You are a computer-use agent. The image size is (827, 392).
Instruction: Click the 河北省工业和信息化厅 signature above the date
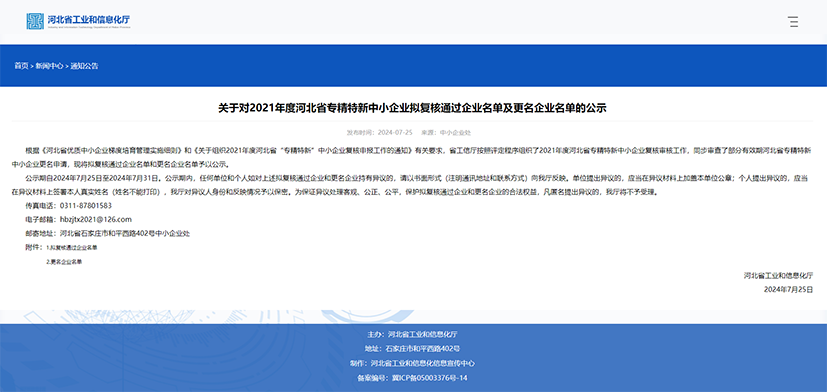pyautogui.click(x=778, y=275)
